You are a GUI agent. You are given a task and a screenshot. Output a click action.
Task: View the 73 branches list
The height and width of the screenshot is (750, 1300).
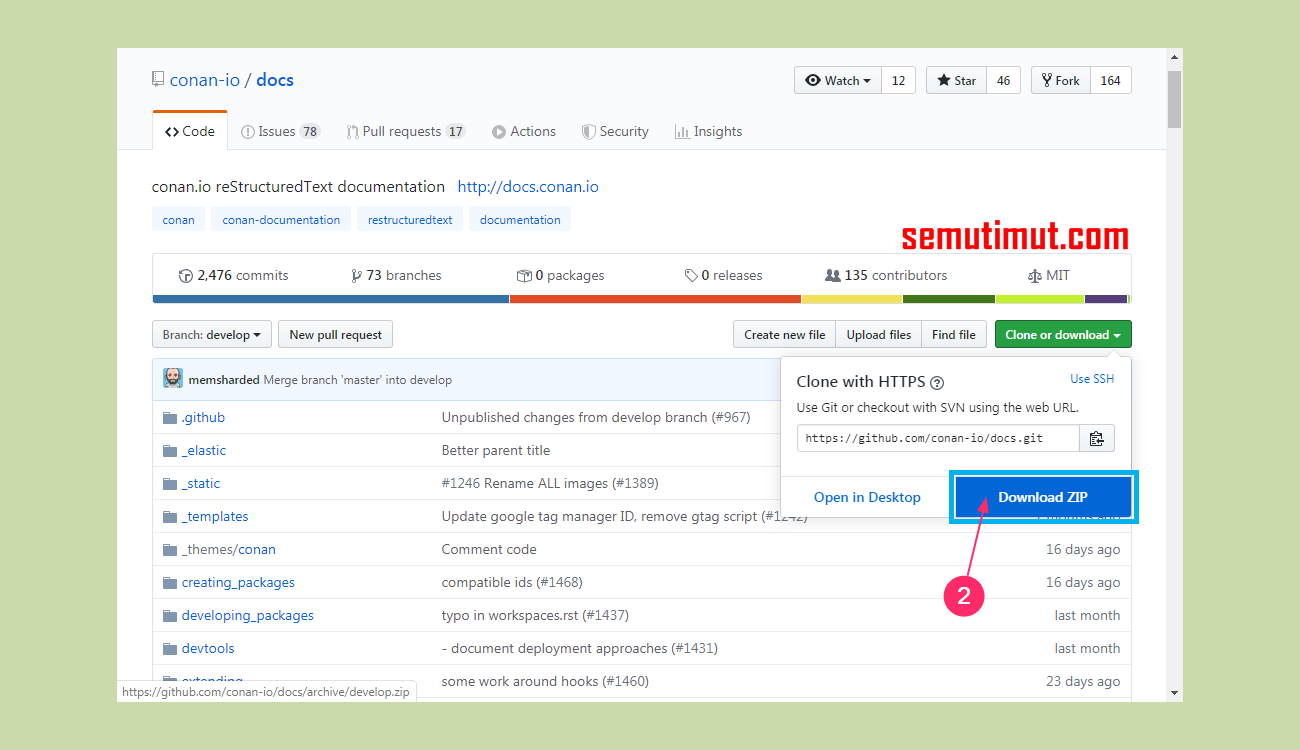tap(396, 275)
